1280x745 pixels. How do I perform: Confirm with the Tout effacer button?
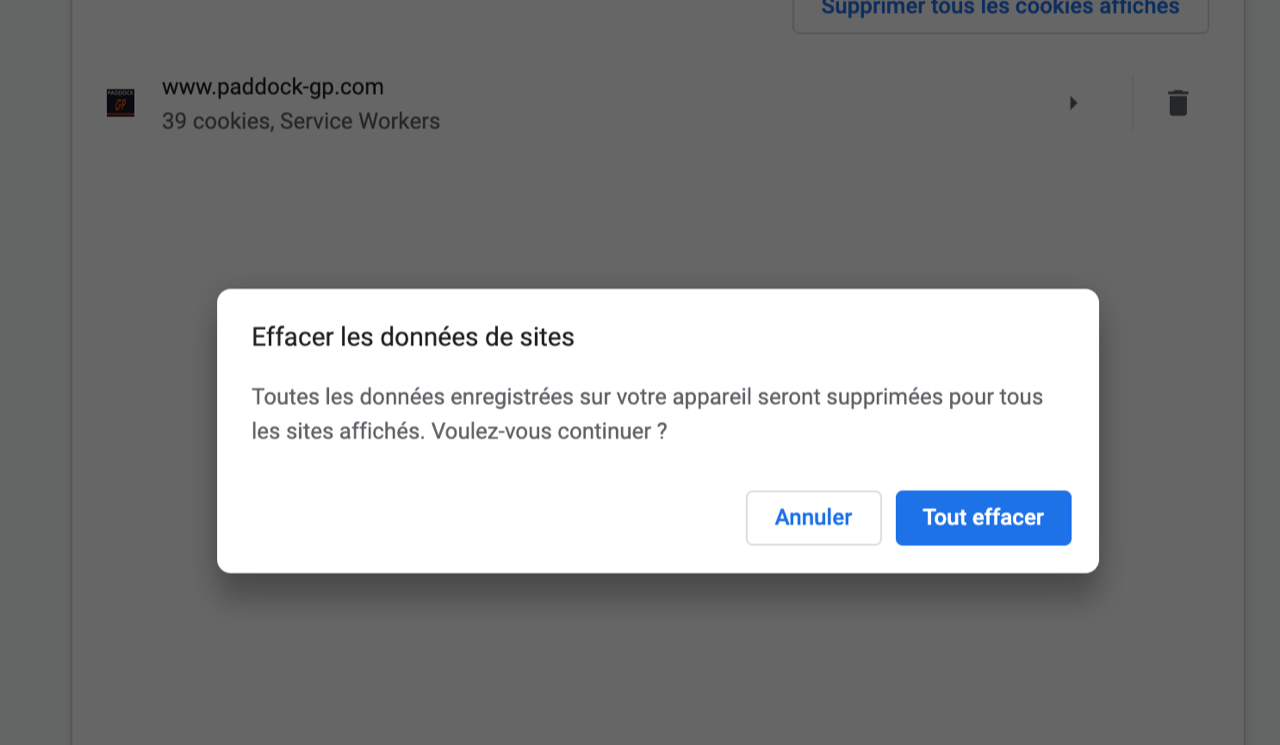pos(983,518)
